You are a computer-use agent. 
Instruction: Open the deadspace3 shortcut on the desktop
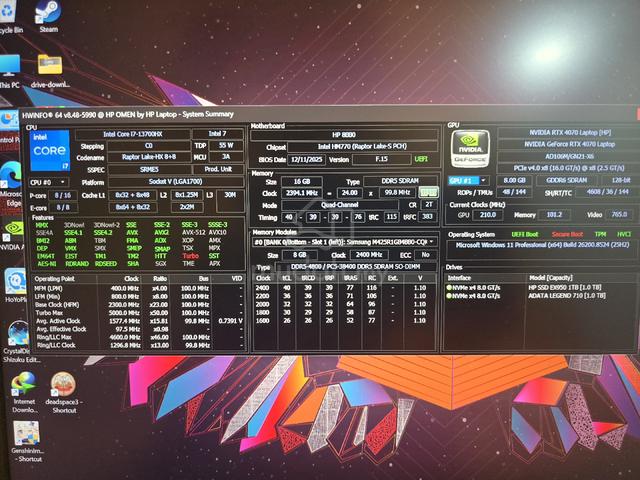pos(64,392)
